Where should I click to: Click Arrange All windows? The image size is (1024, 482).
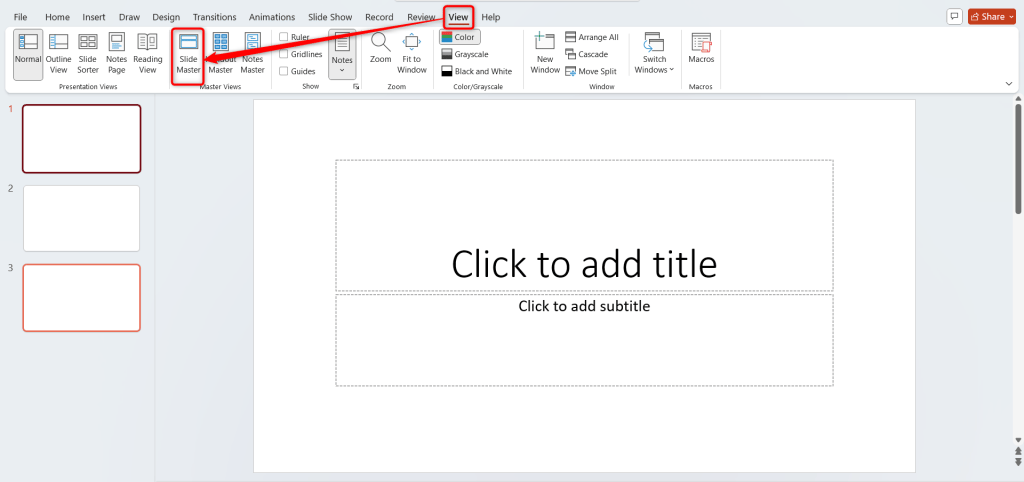point(592,37)
